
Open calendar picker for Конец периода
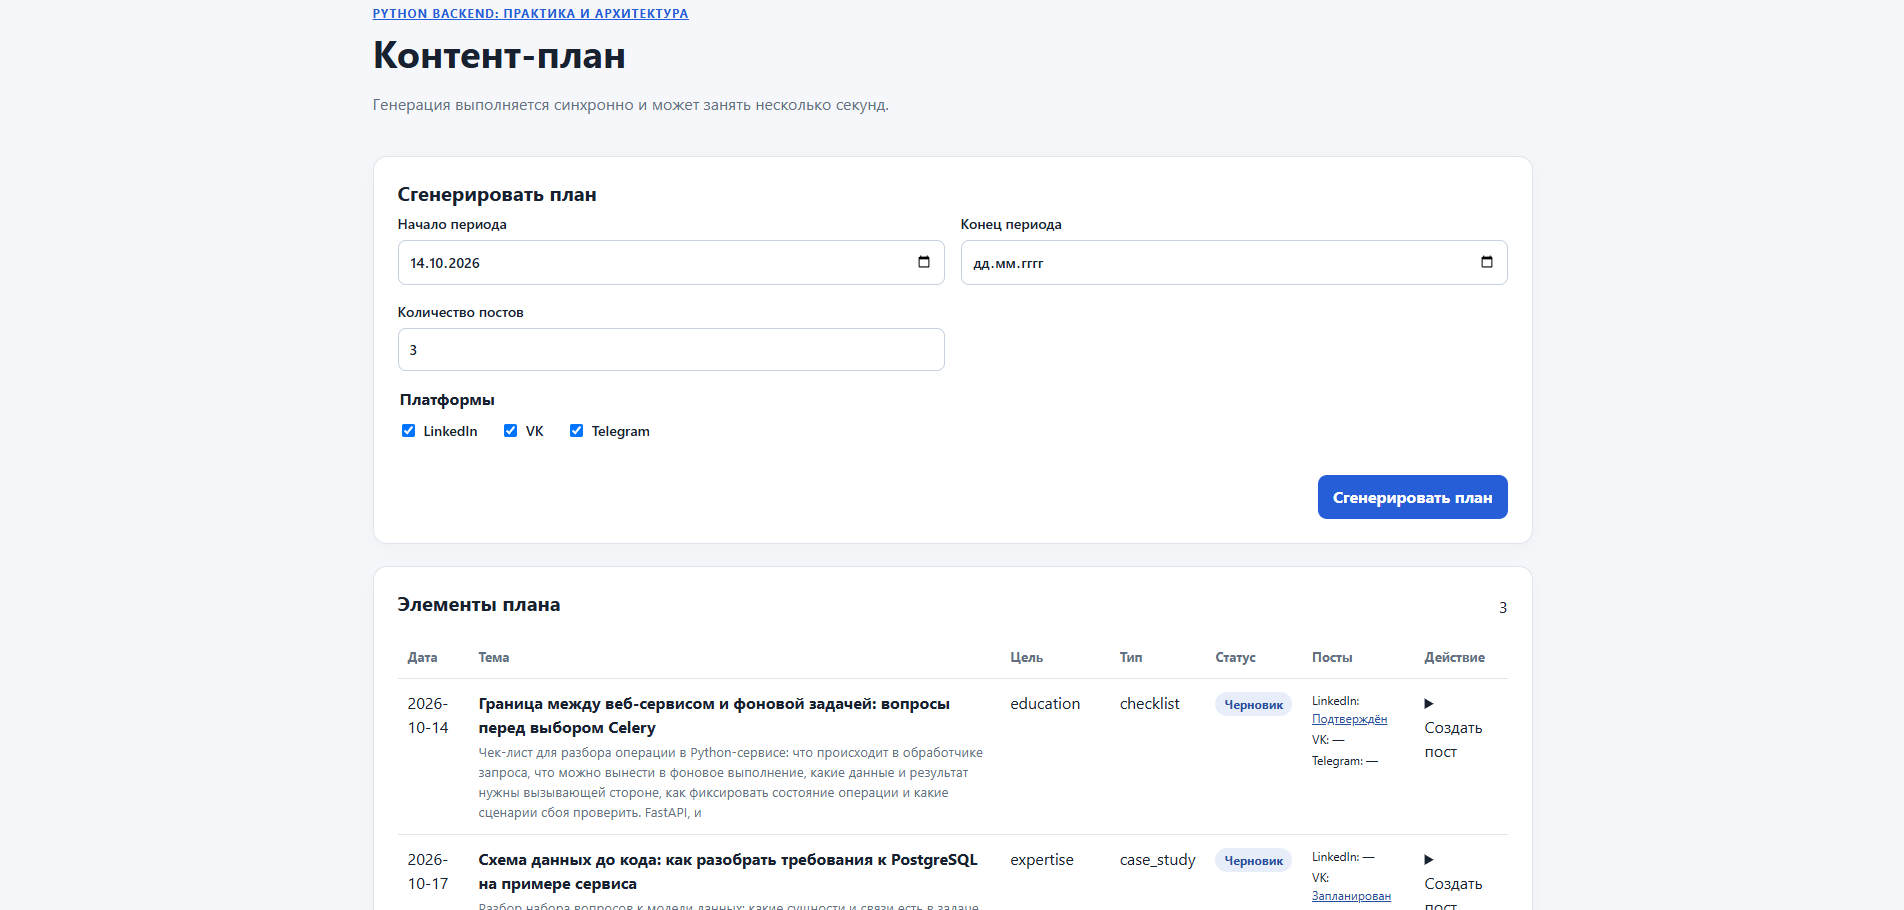1487,262
